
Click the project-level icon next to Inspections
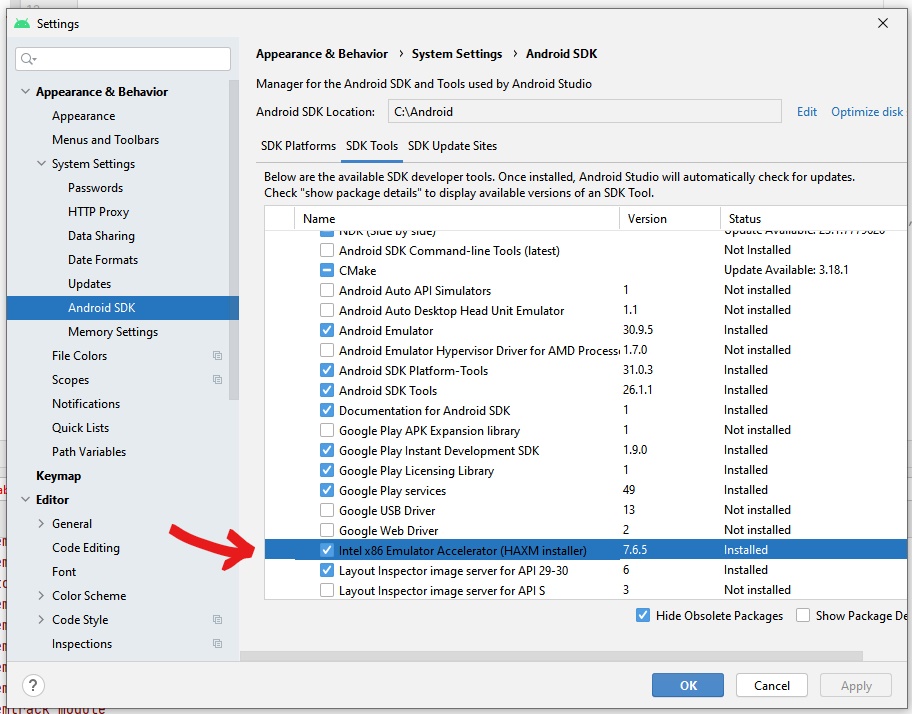218,644
